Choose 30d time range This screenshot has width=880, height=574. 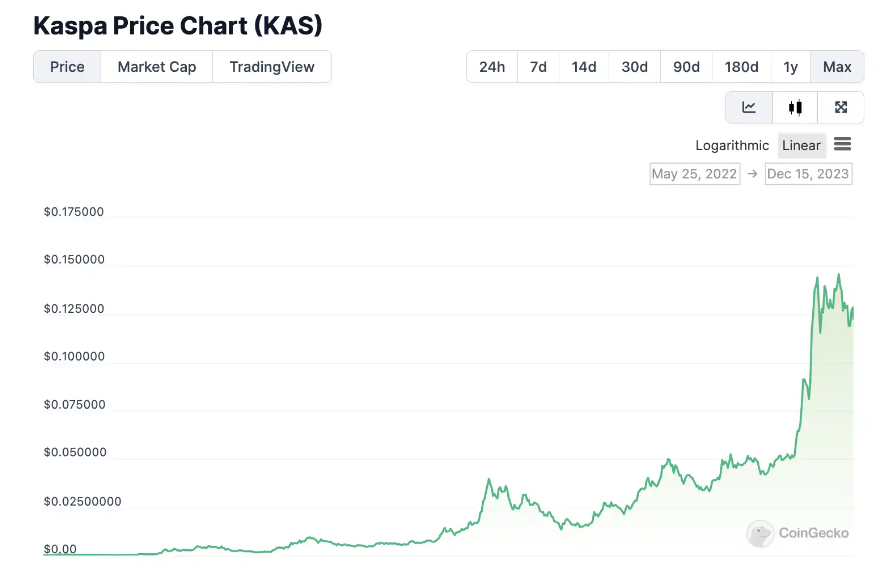click(634, 67)
